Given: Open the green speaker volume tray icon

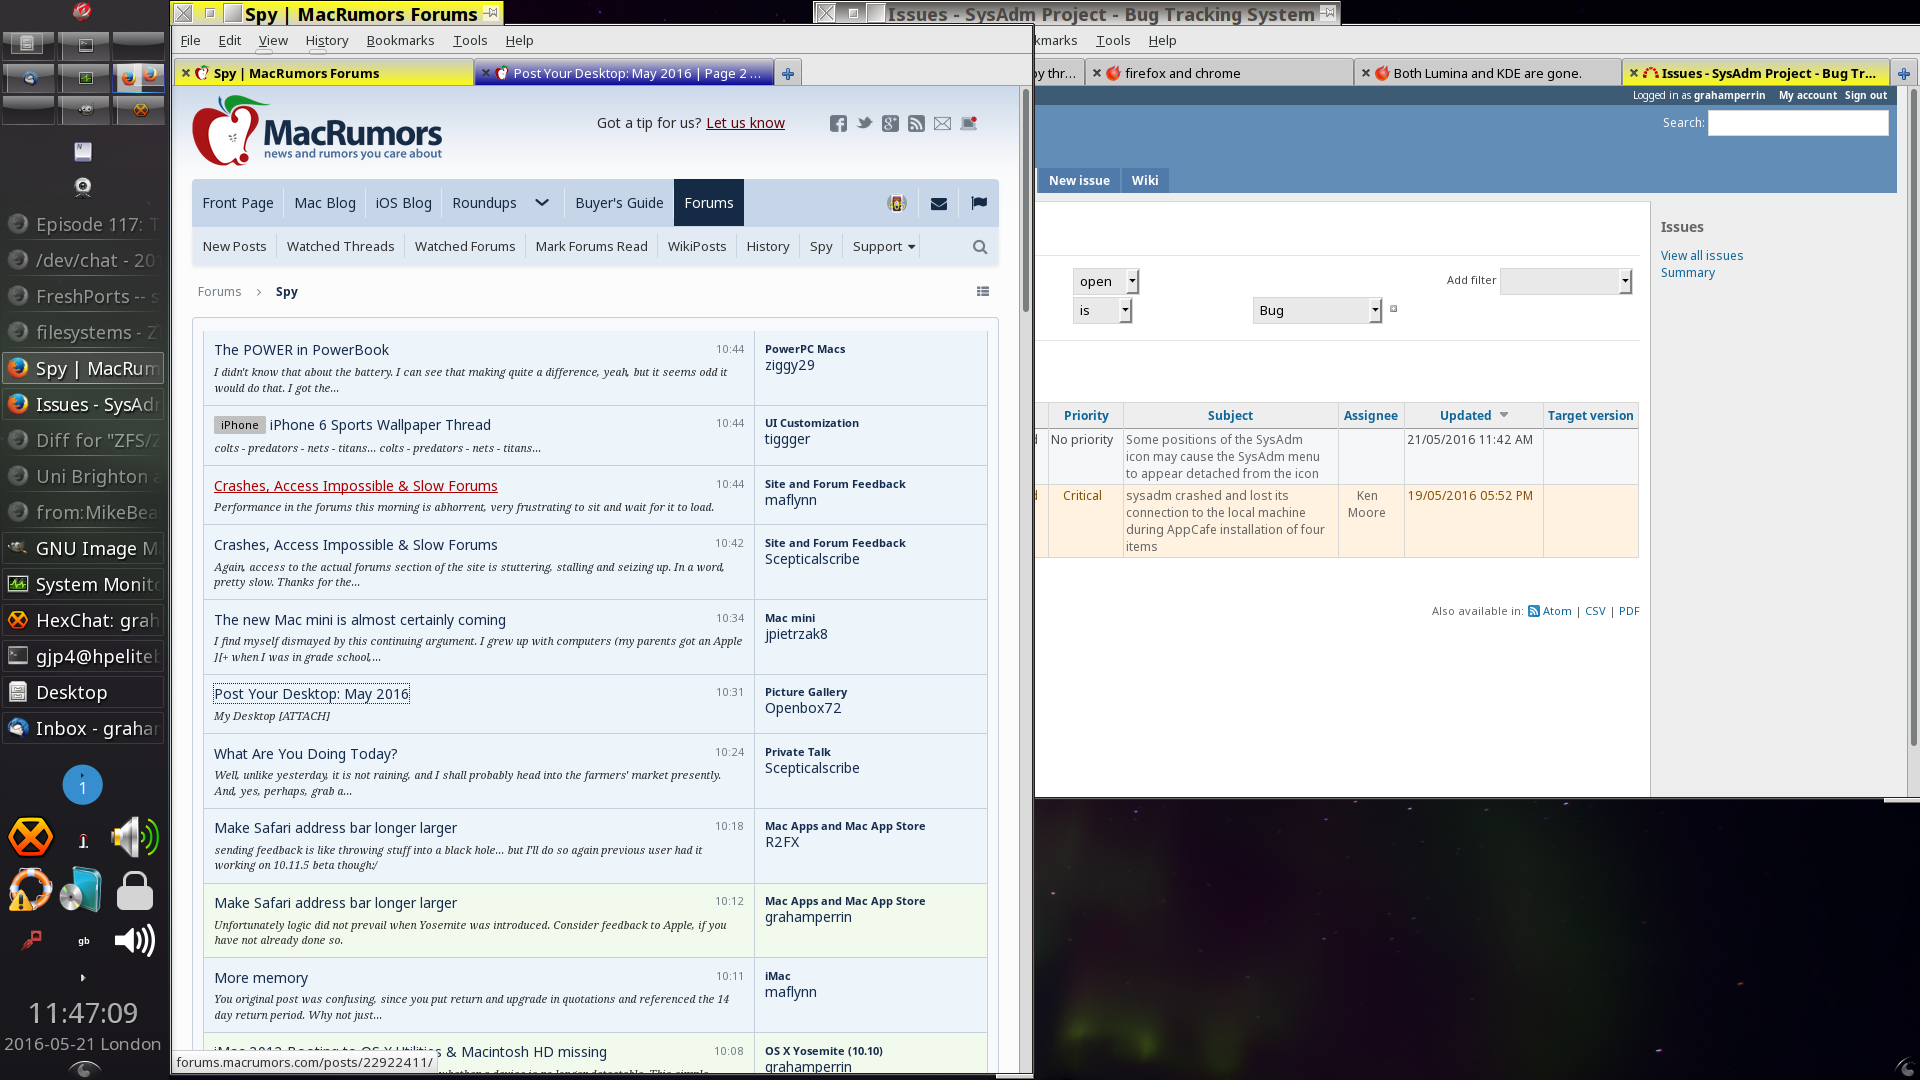Looking at the screenshot, I should [x=135, y=838].
